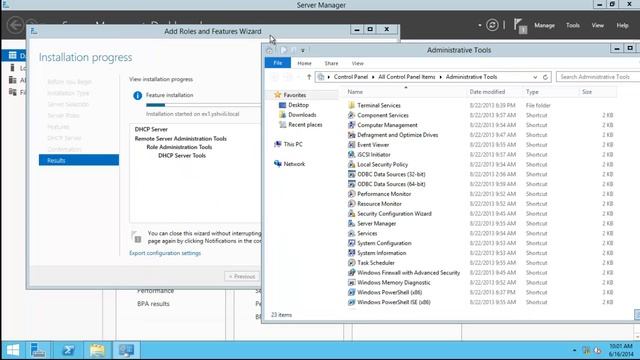Open Defragment and Optimize Drives icon
This screenshot has height=360, width=640.
351,135
